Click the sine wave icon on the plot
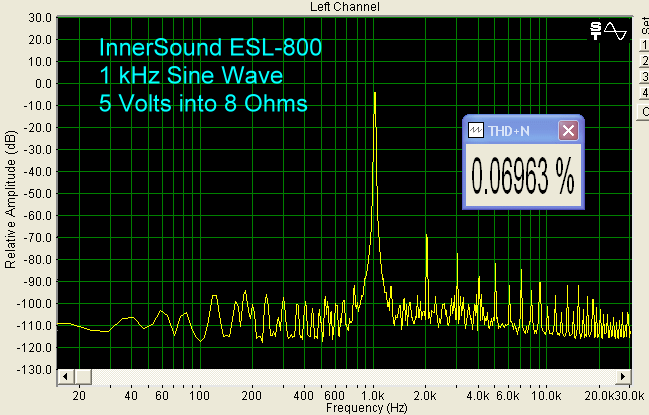Viewport: 649px width, 415px height. point(615,31)
